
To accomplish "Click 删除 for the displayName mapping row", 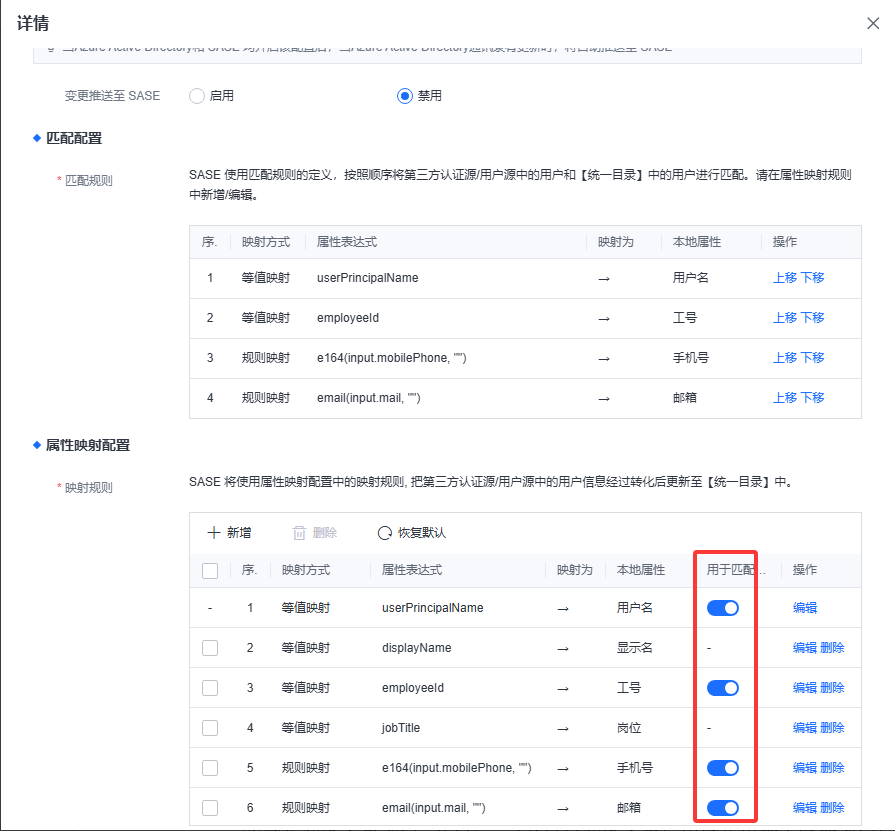I will 832,648.
